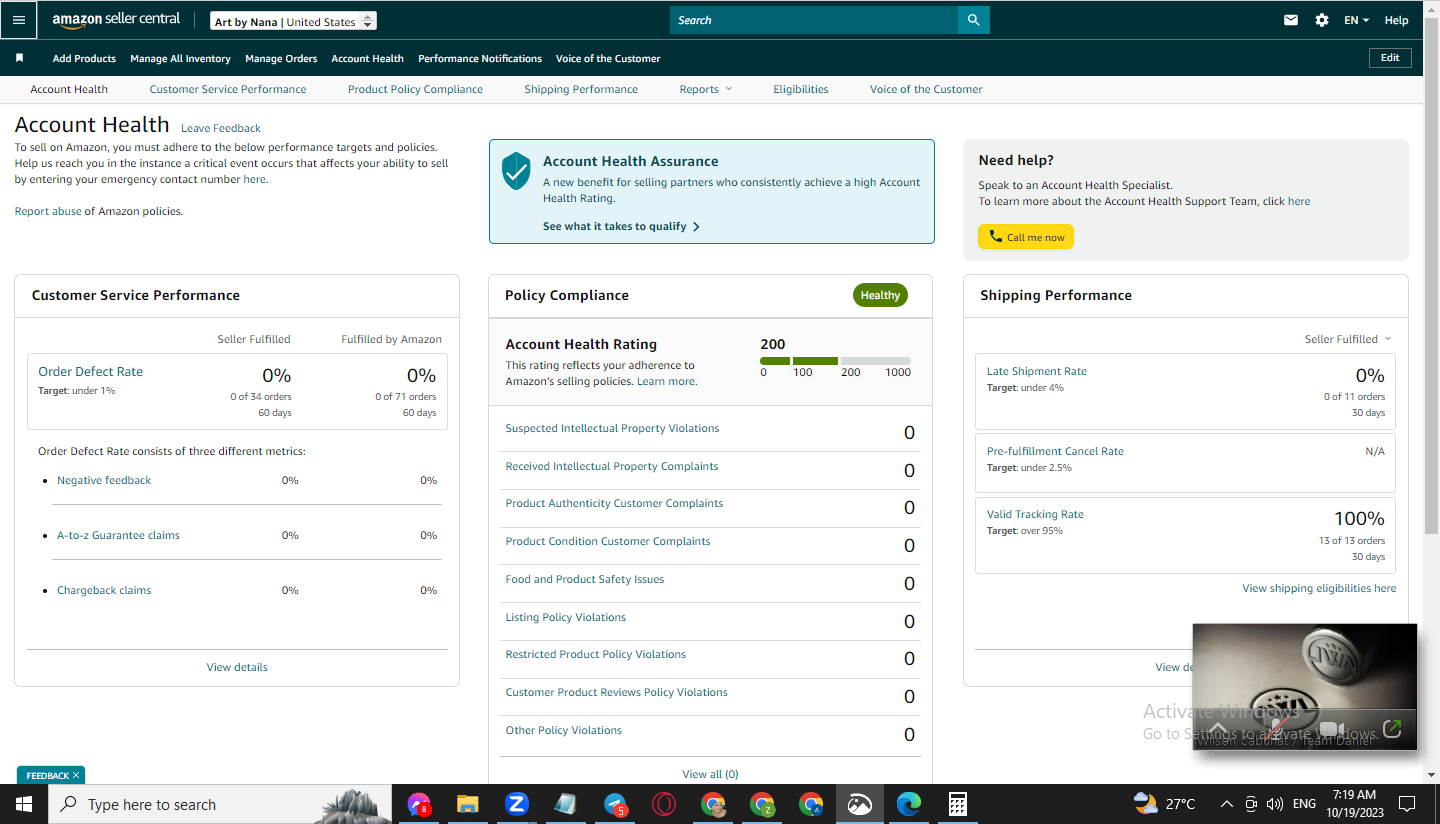The image size is (1440, 824).
Task: Click Learn more about Account Health Rating
Action: tap(666, 381)
